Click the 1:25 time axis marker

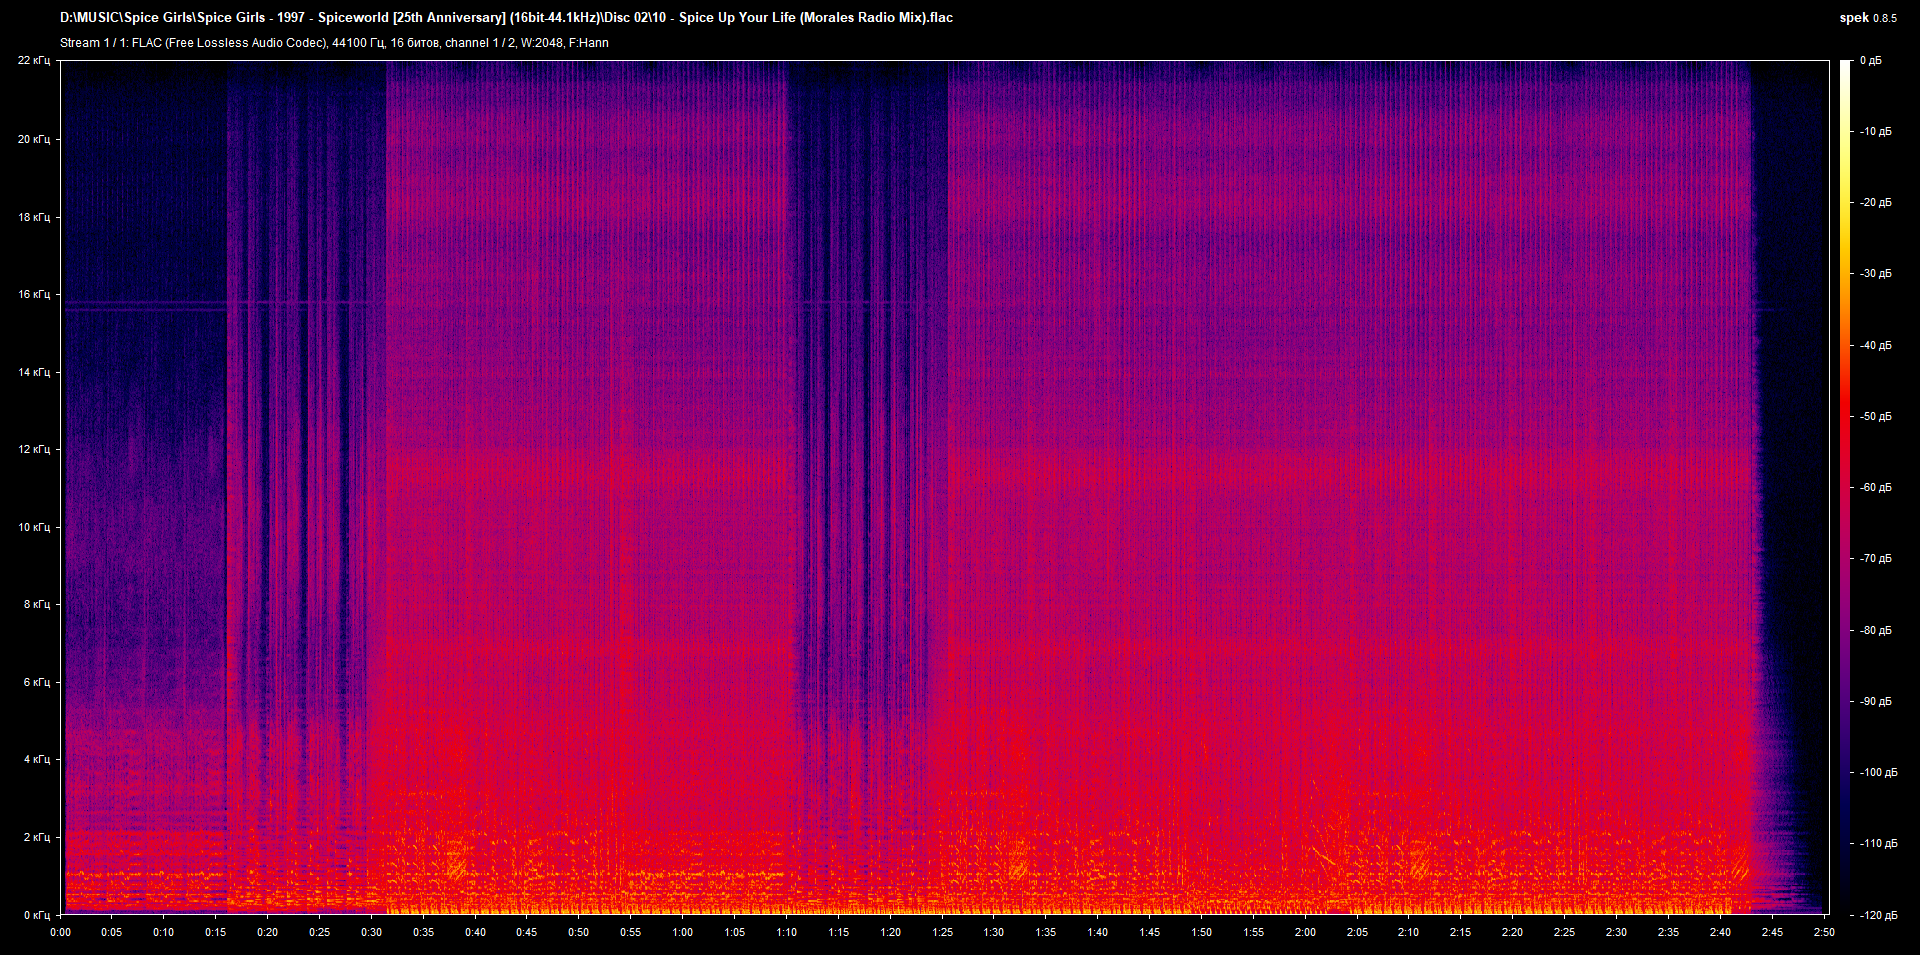pos(942,932)
